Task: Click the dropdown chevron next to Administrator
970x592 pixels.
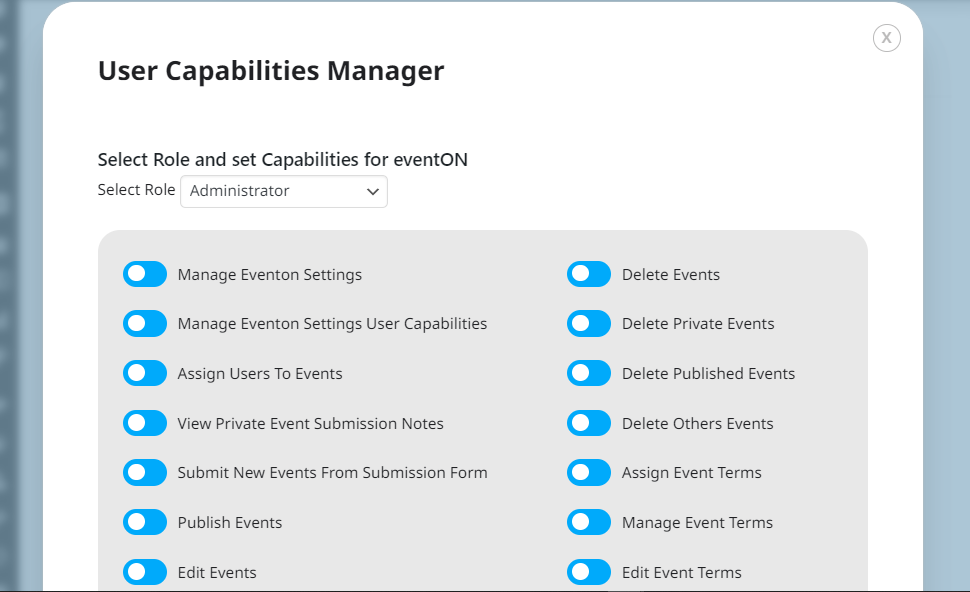Action: click(x=372, y=192)
